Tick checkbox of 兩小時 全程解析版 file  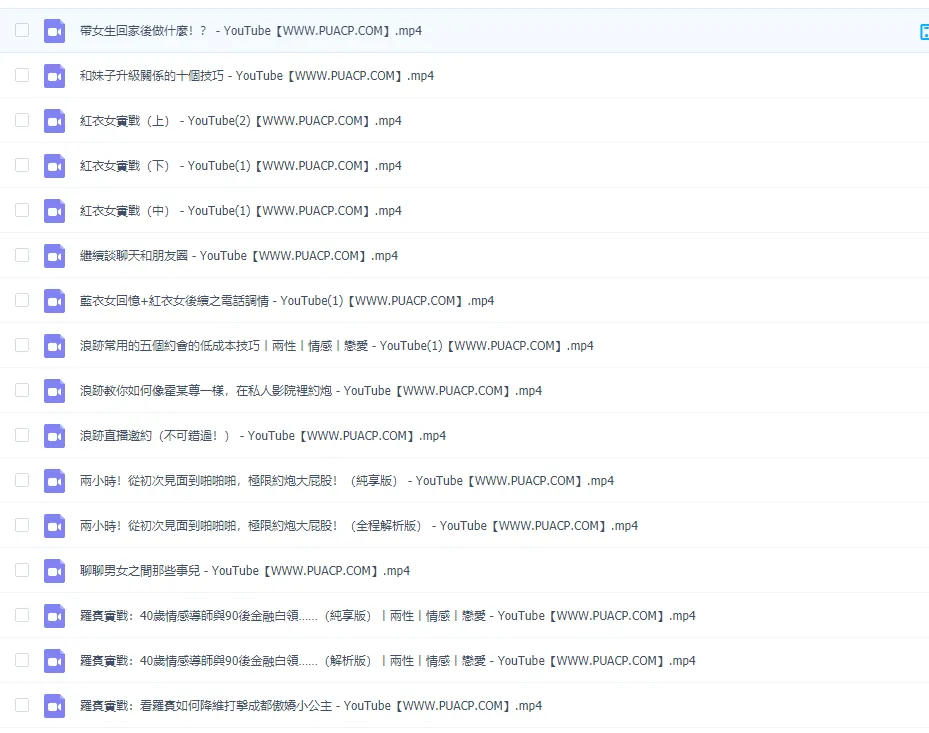(22, 525)
